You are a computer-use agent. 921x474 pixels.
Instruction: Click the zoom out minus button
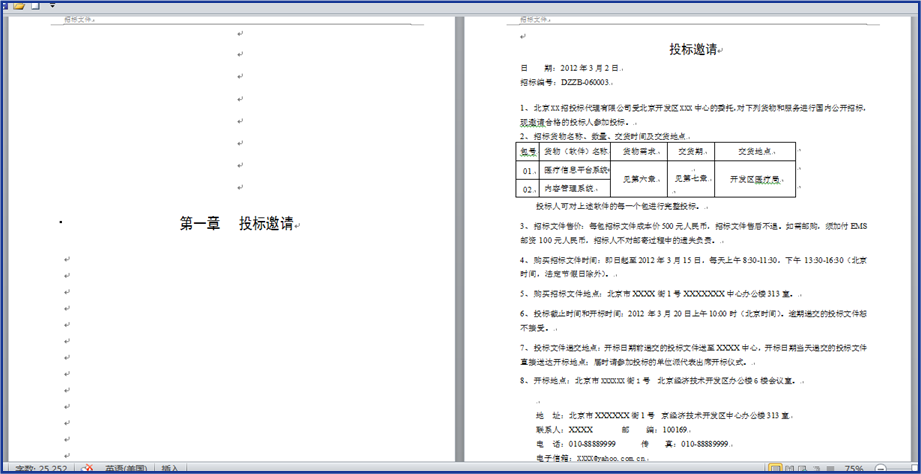coord(880,469)
